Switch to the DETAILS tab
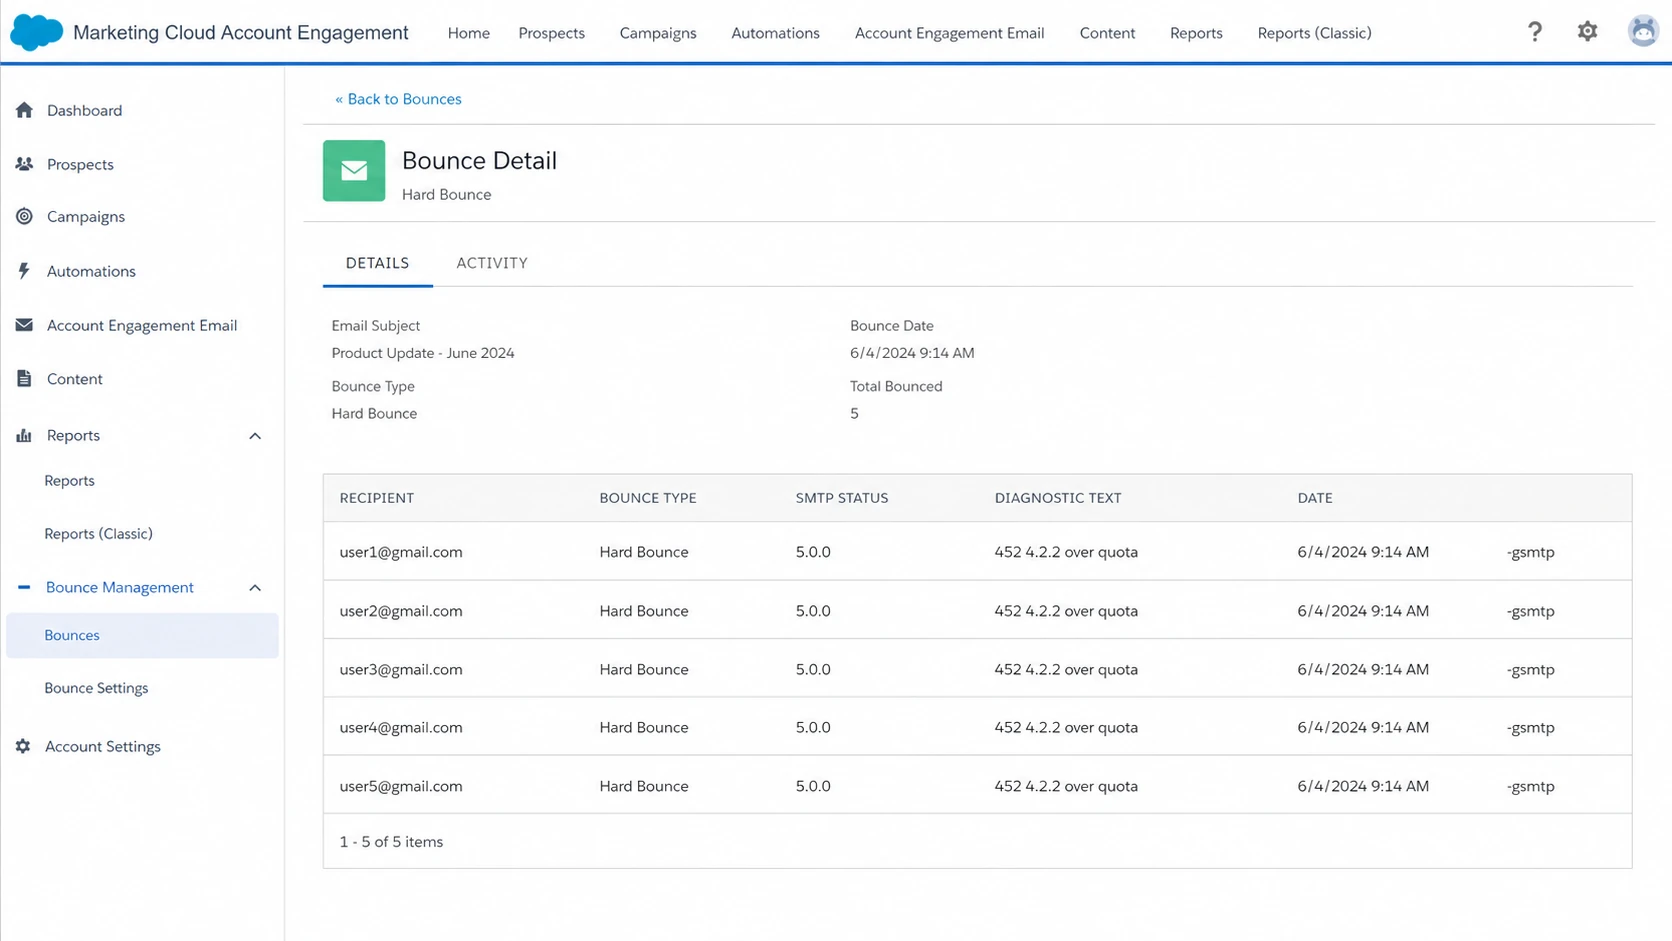Viewport: 1672px width, 941px height. pos(377,263)
